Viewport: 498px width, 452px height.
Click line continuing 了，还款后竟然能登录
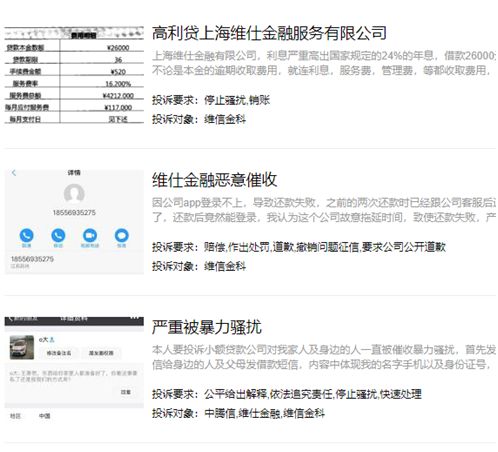click(324, 217)
